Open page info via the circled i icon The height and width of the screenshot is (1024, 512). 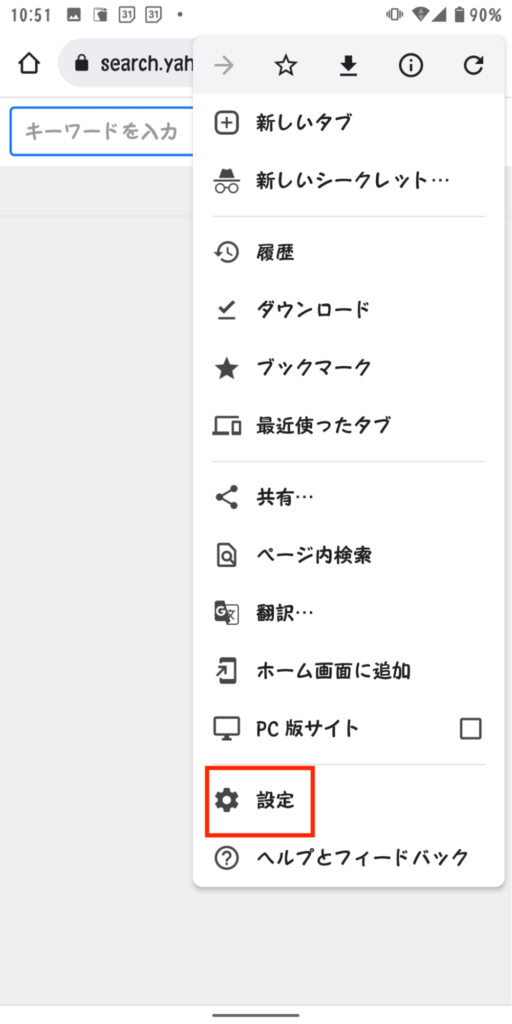pos(411,65)
